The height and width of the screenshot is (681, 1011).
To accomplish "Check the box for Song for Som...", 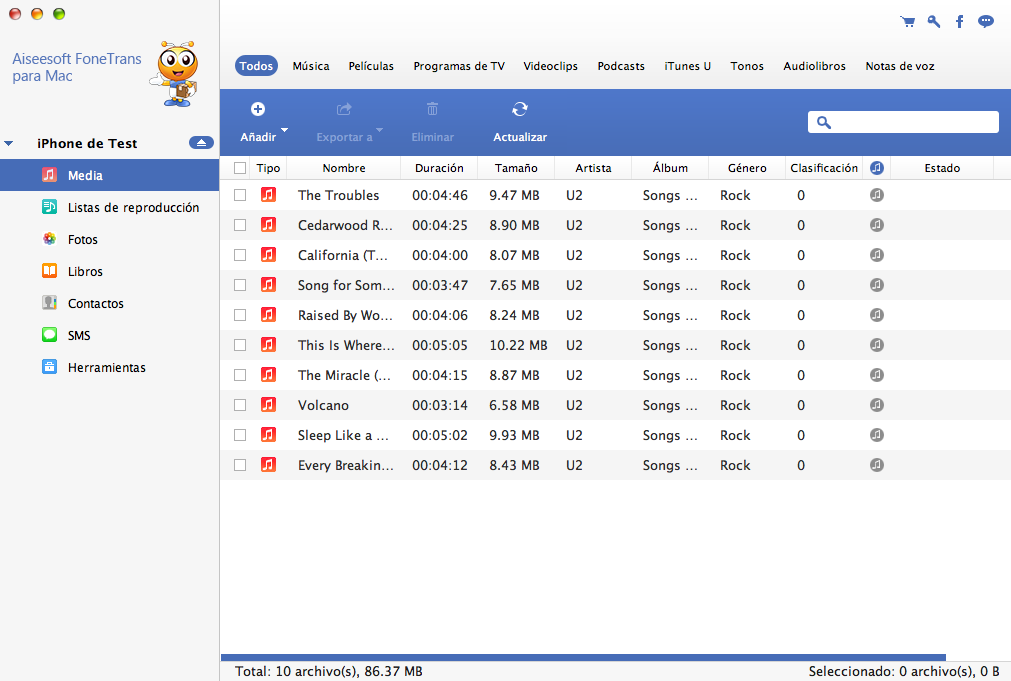I will coord(240,285).
